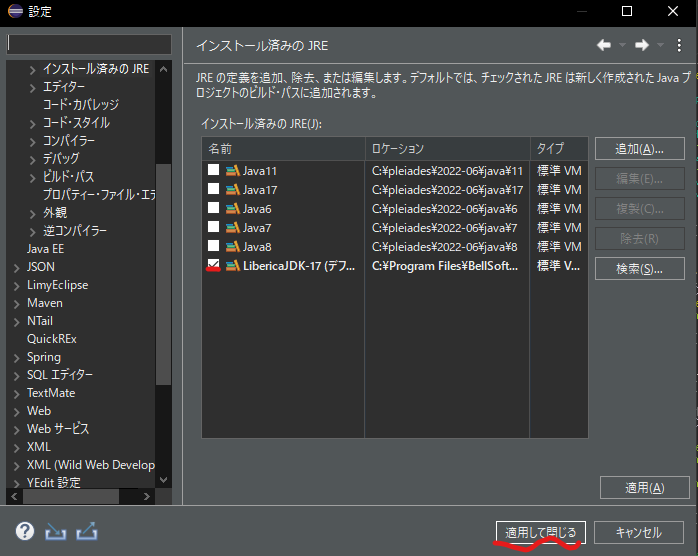
Task: Expand the Maven tree node
Action: click(17, 304)
